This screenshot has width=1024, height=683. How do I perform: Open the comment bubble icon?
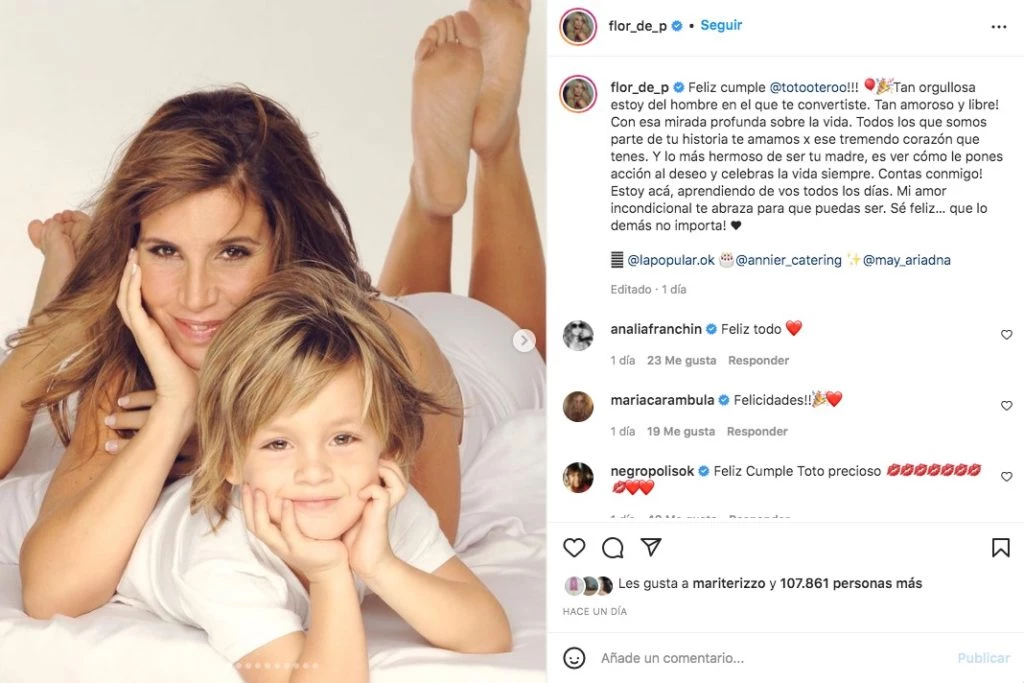tap(613, 548)
